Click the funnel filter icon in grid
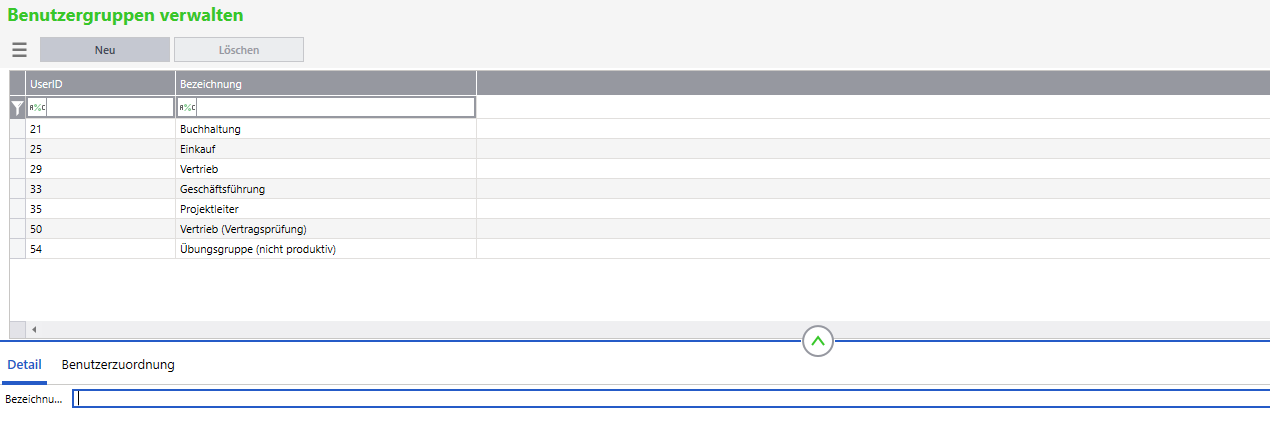Viewport: 1270px width, 422px height. 17,108
